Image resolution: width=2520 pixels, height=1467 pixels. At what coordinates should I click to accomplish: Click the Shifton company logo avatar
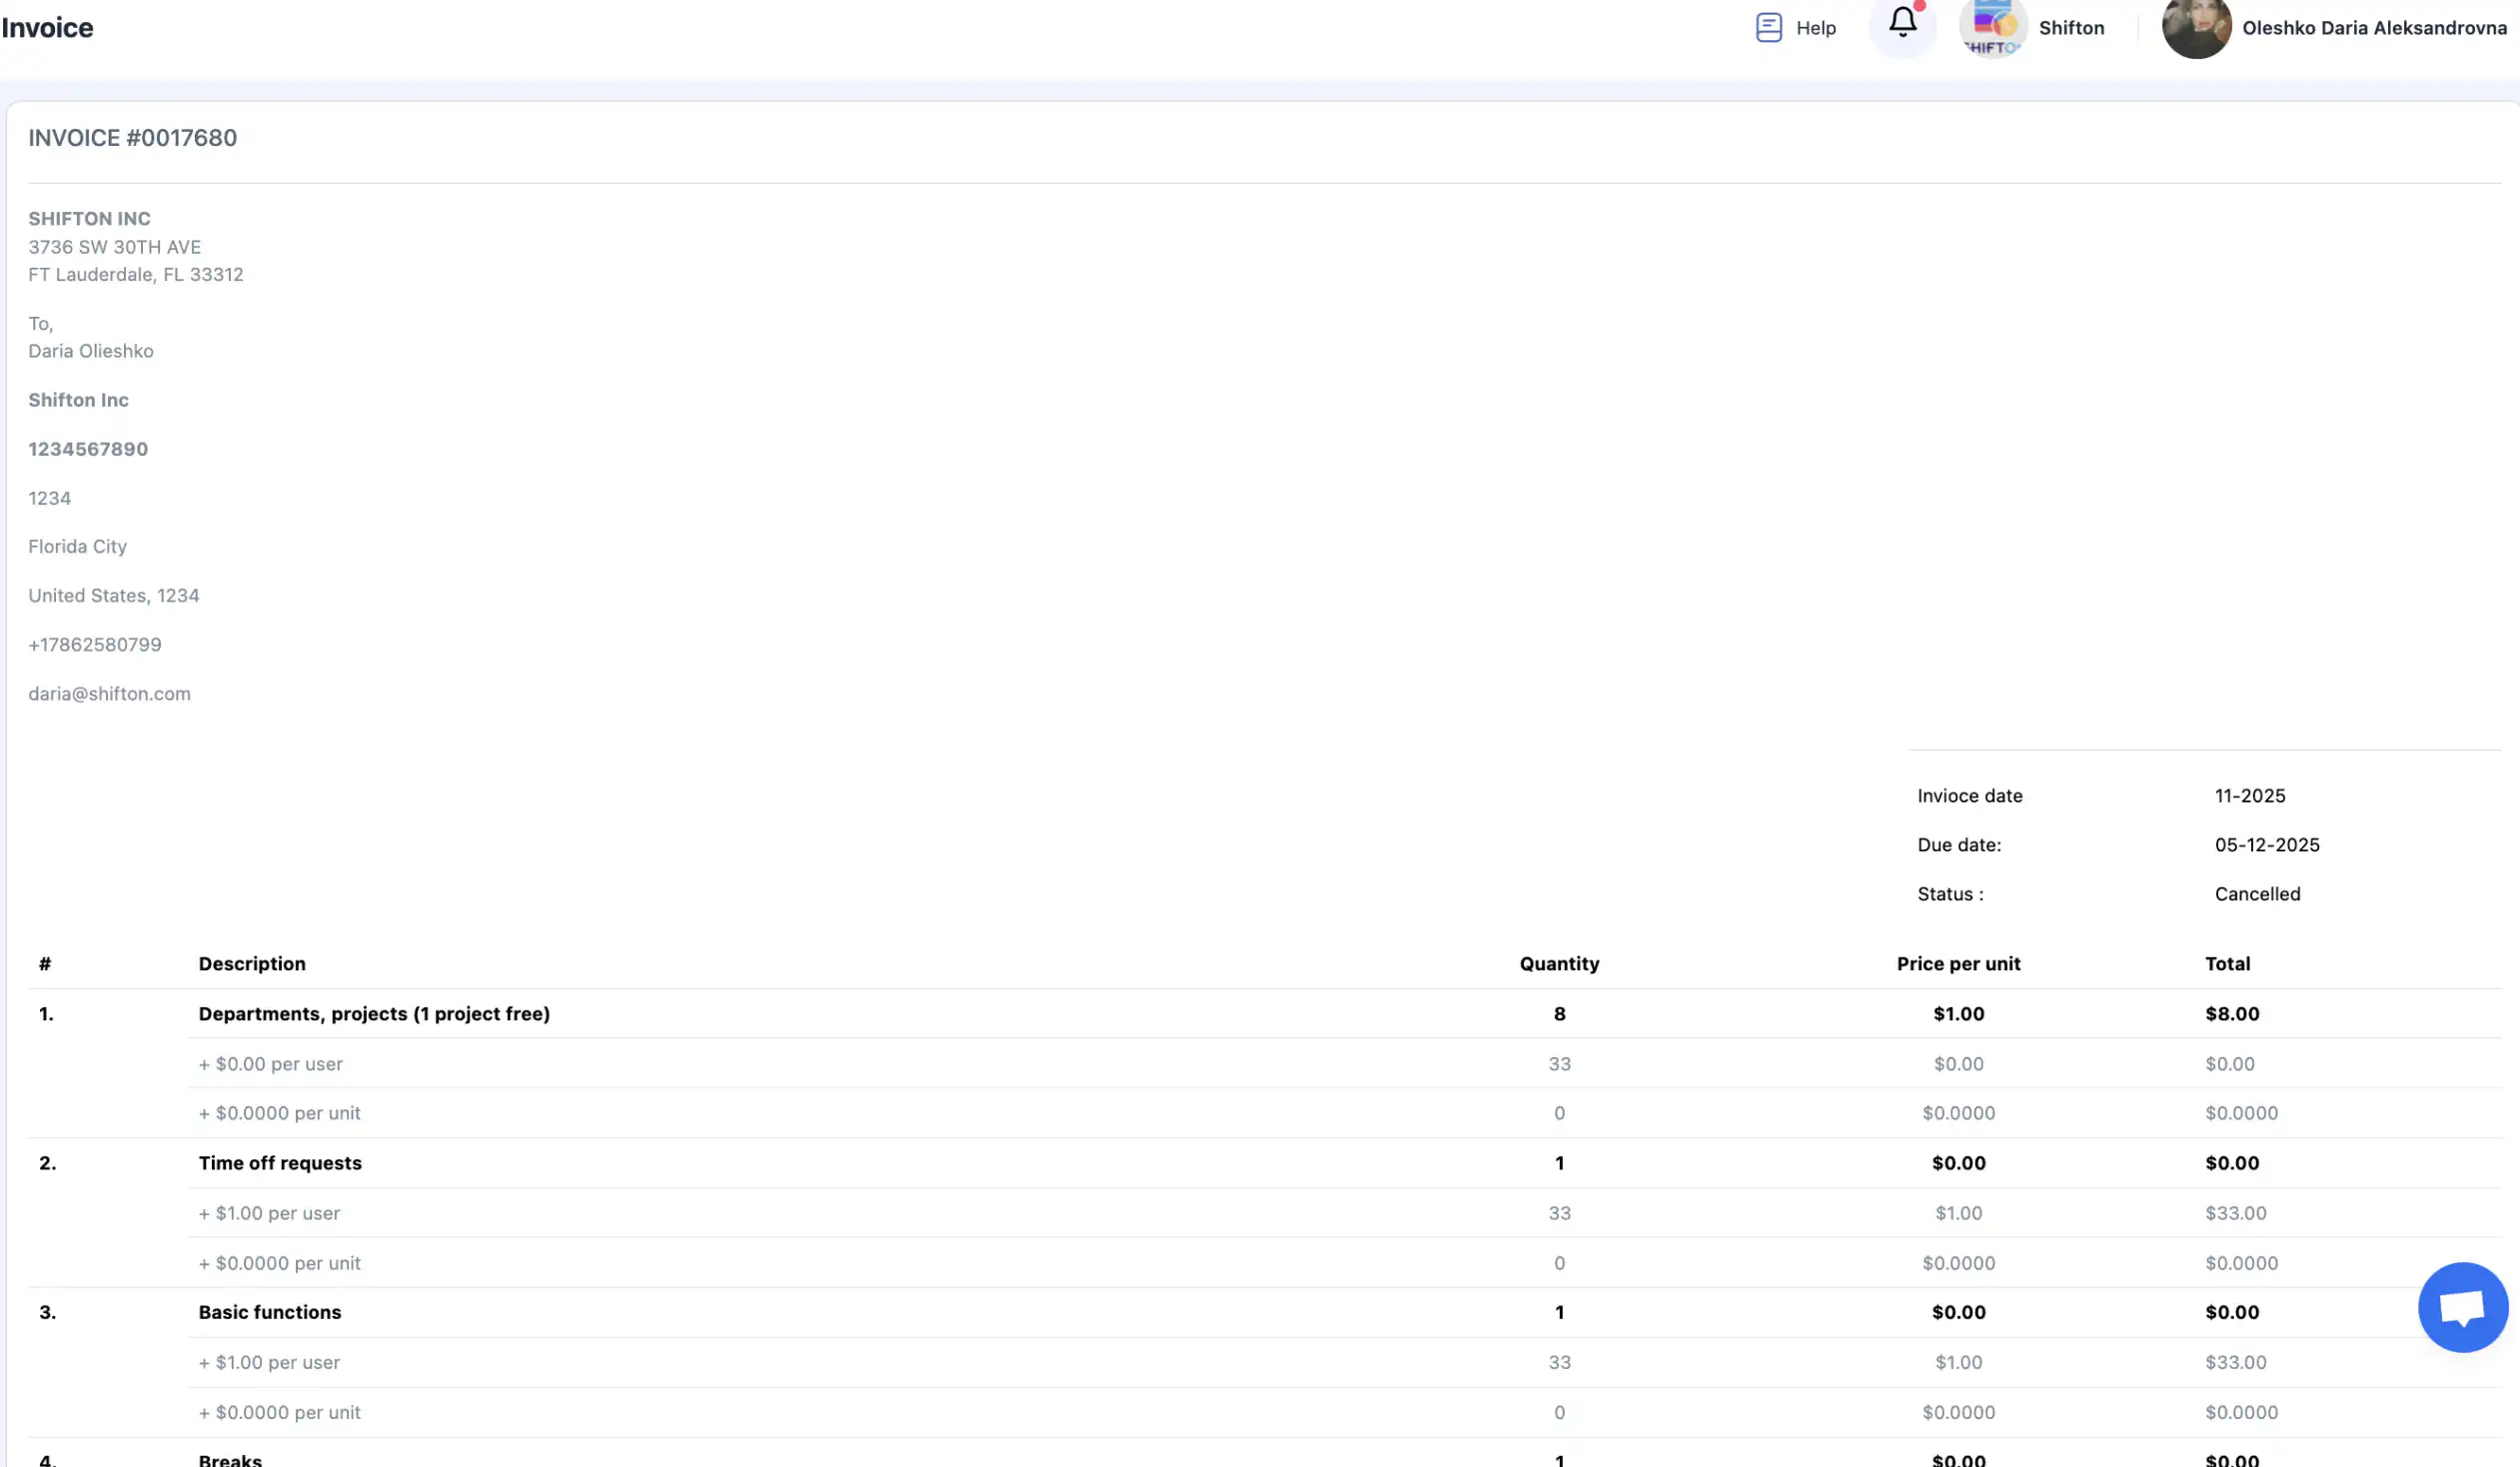(x=1992, y=27)
